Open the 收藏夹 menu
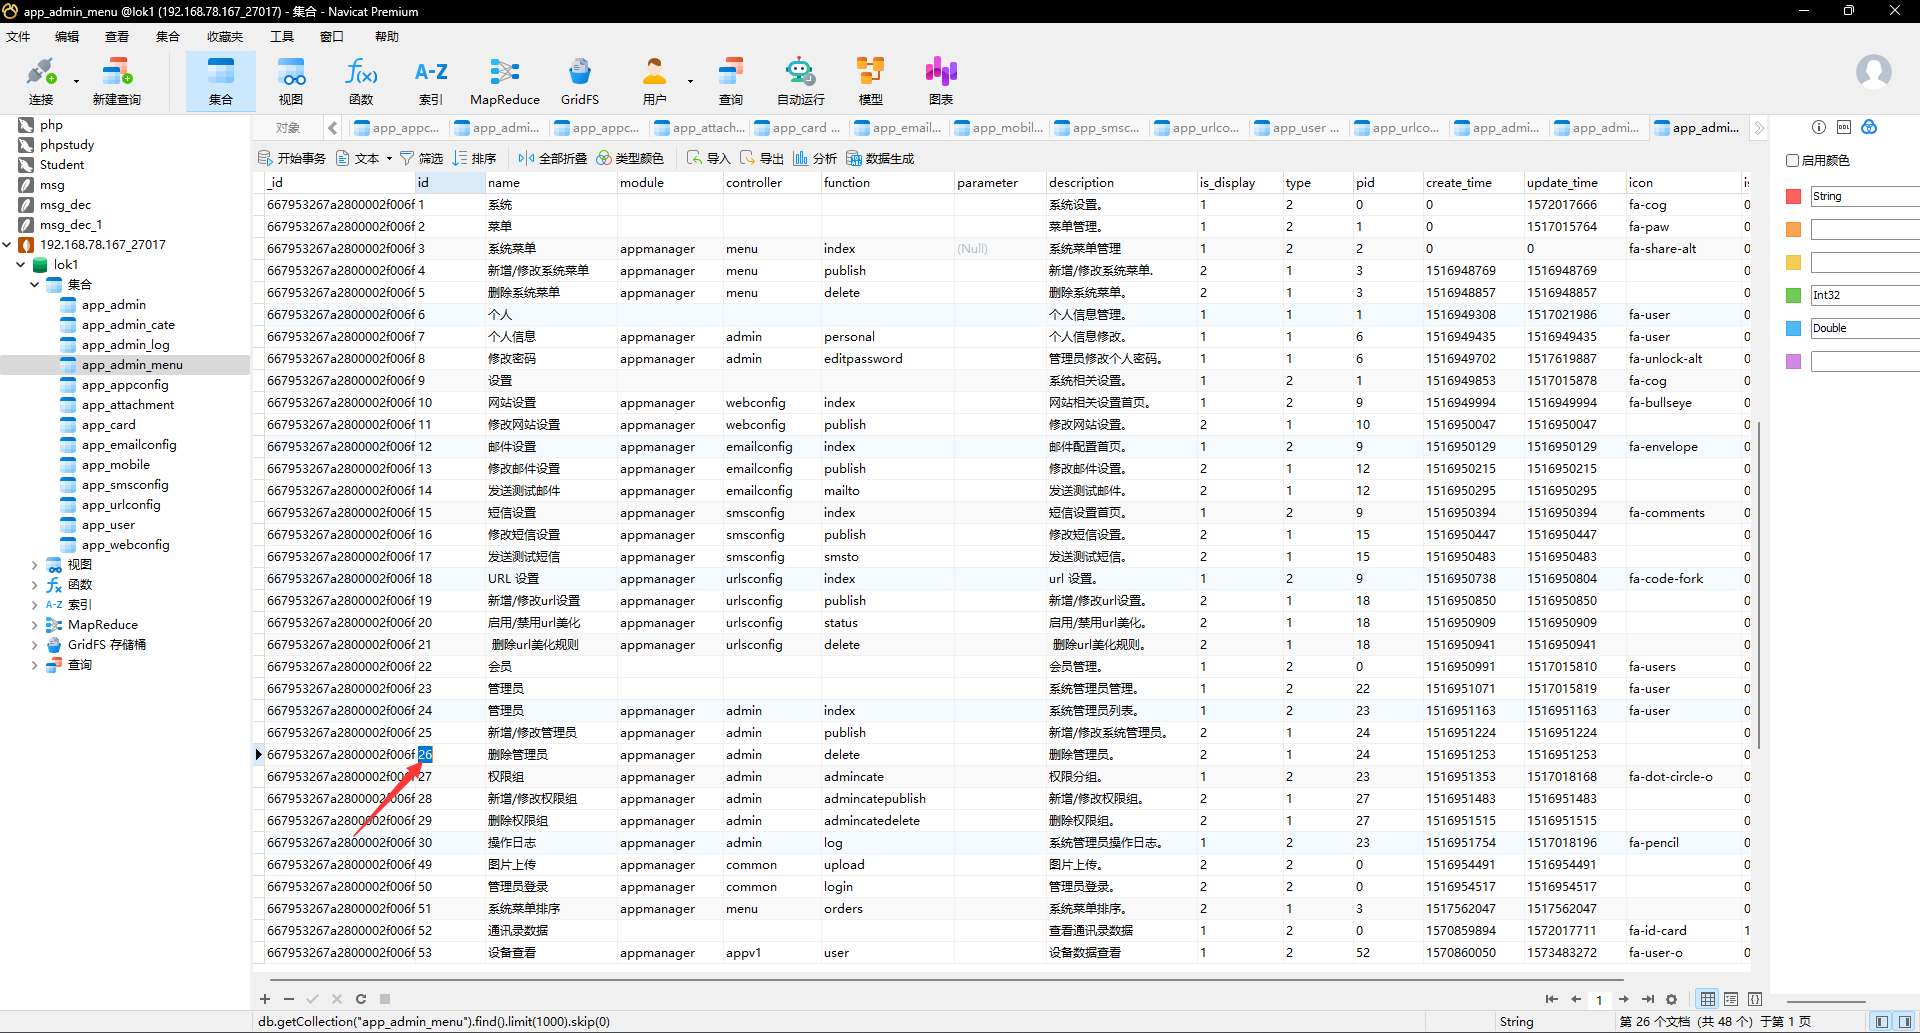The image size is (1920, 1033). tap(224, 37)
